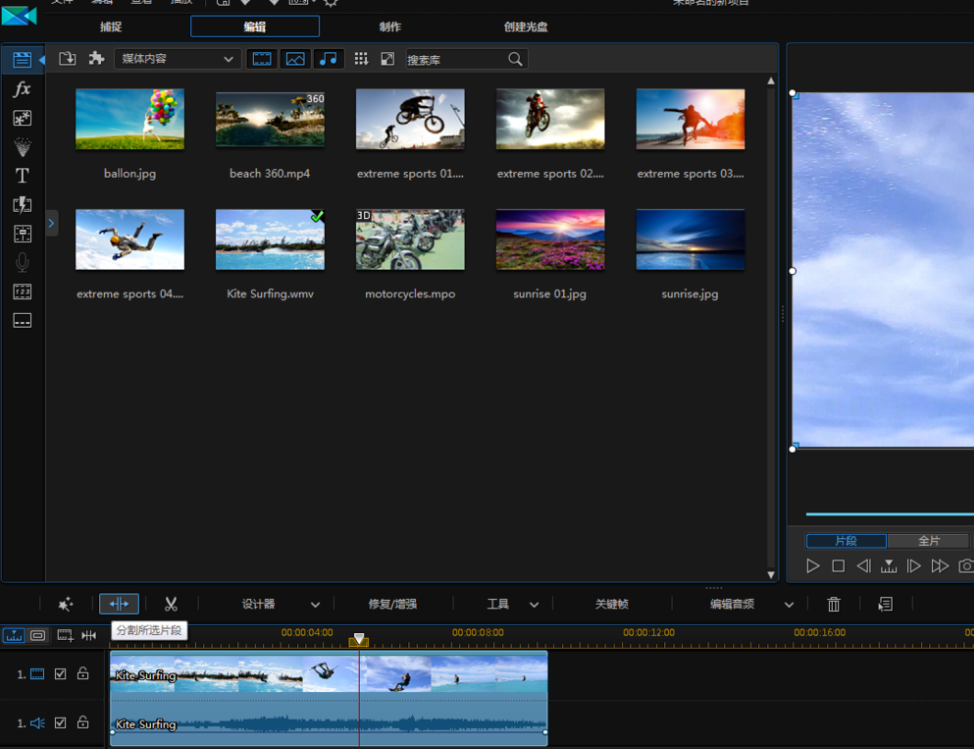Viewport: 974px width, 749px height.
Task: Open the Title room (T icon)
Action: (22, 176)
